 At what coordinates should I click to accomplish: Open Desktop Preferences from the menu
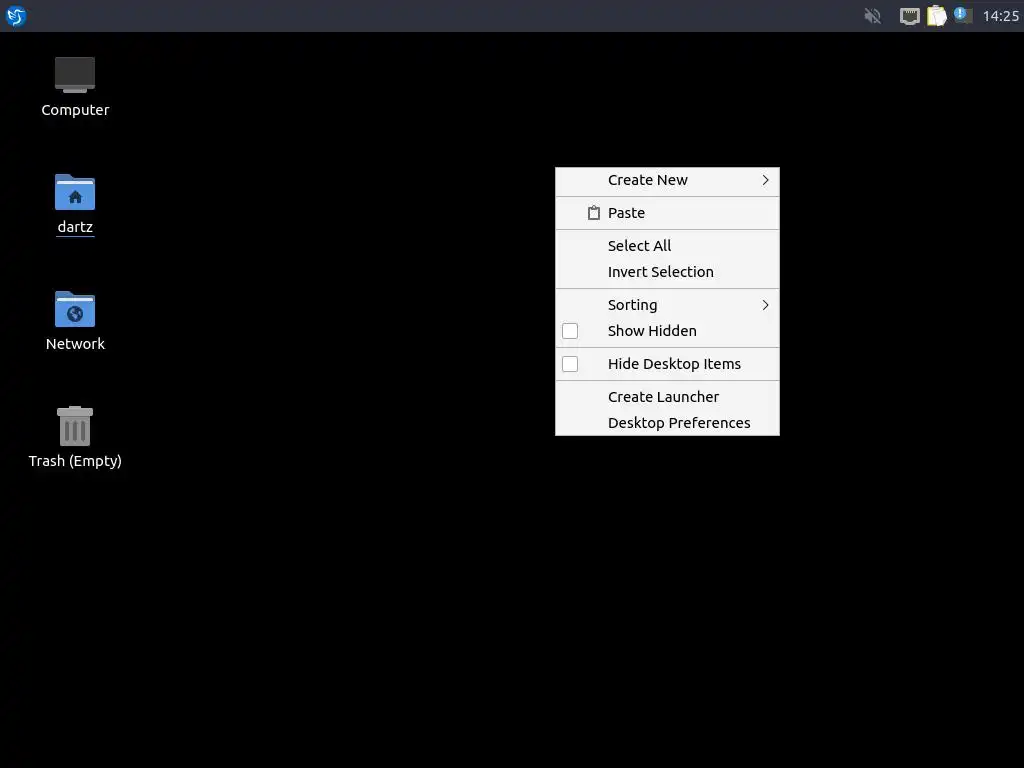tap(667, 423)
